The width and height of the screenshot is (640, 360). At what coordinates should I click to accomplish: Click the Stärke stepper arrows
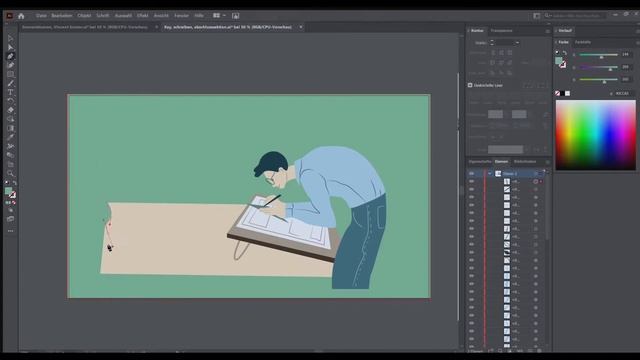(492, 42)
